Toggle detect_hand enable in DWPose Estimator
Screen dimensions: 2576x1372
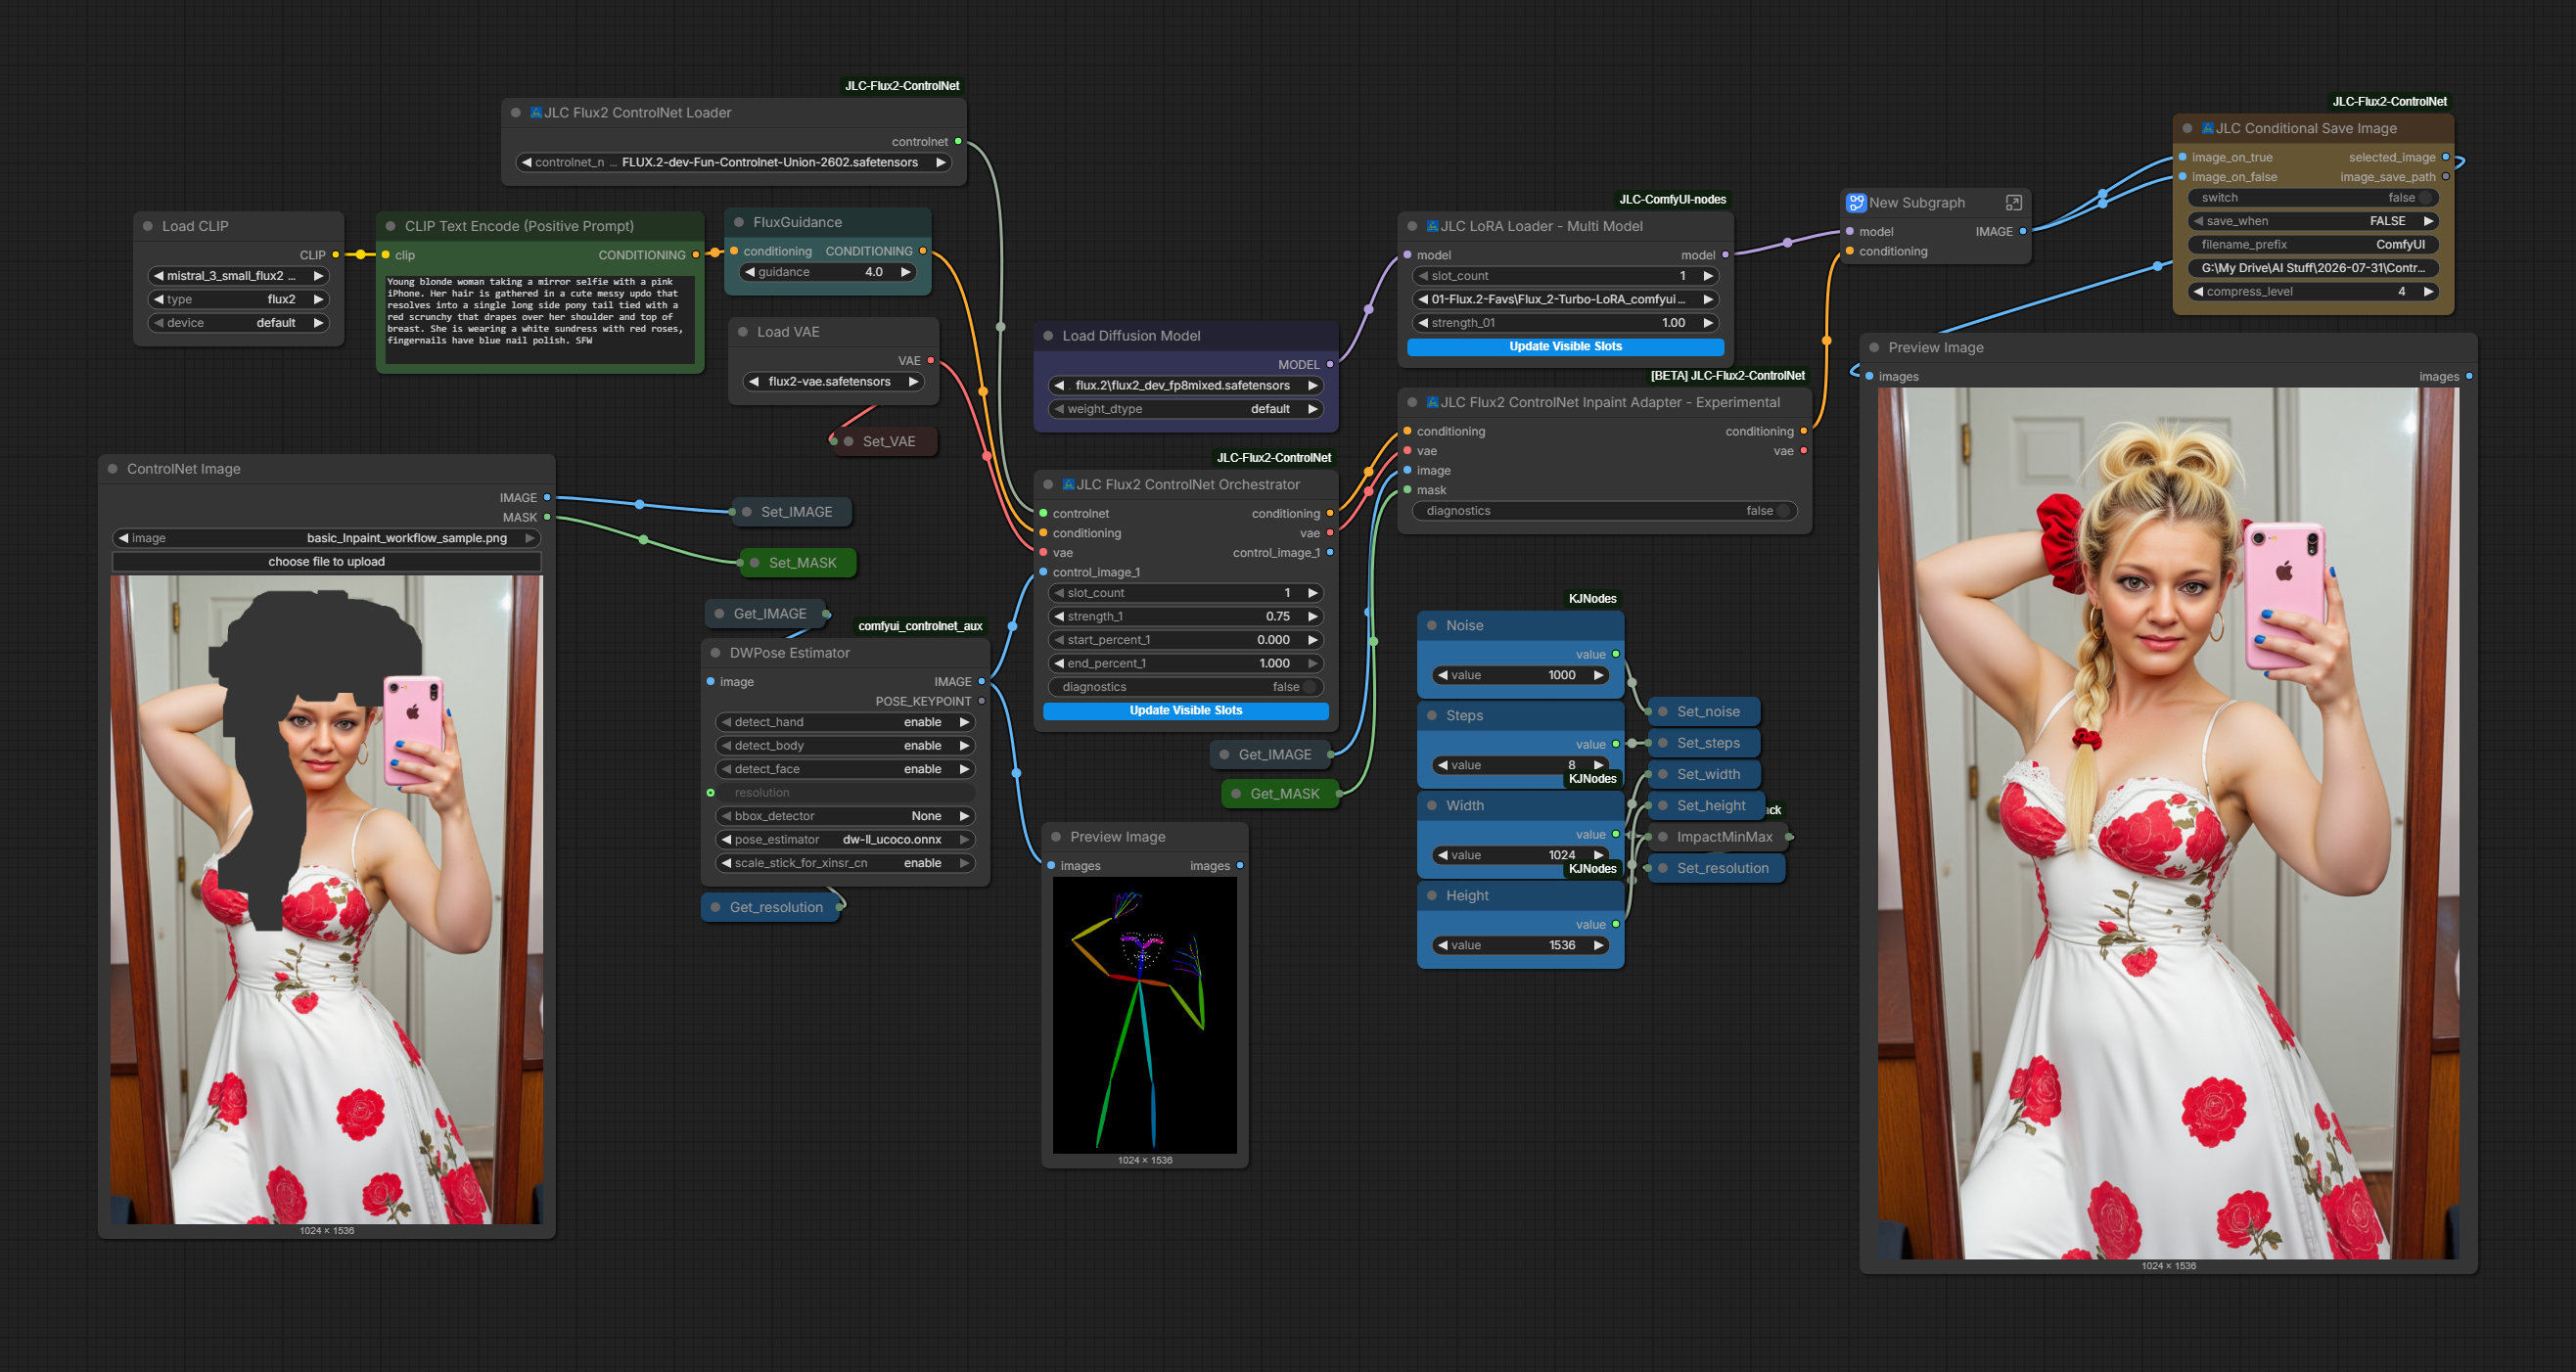coord(845,722)
